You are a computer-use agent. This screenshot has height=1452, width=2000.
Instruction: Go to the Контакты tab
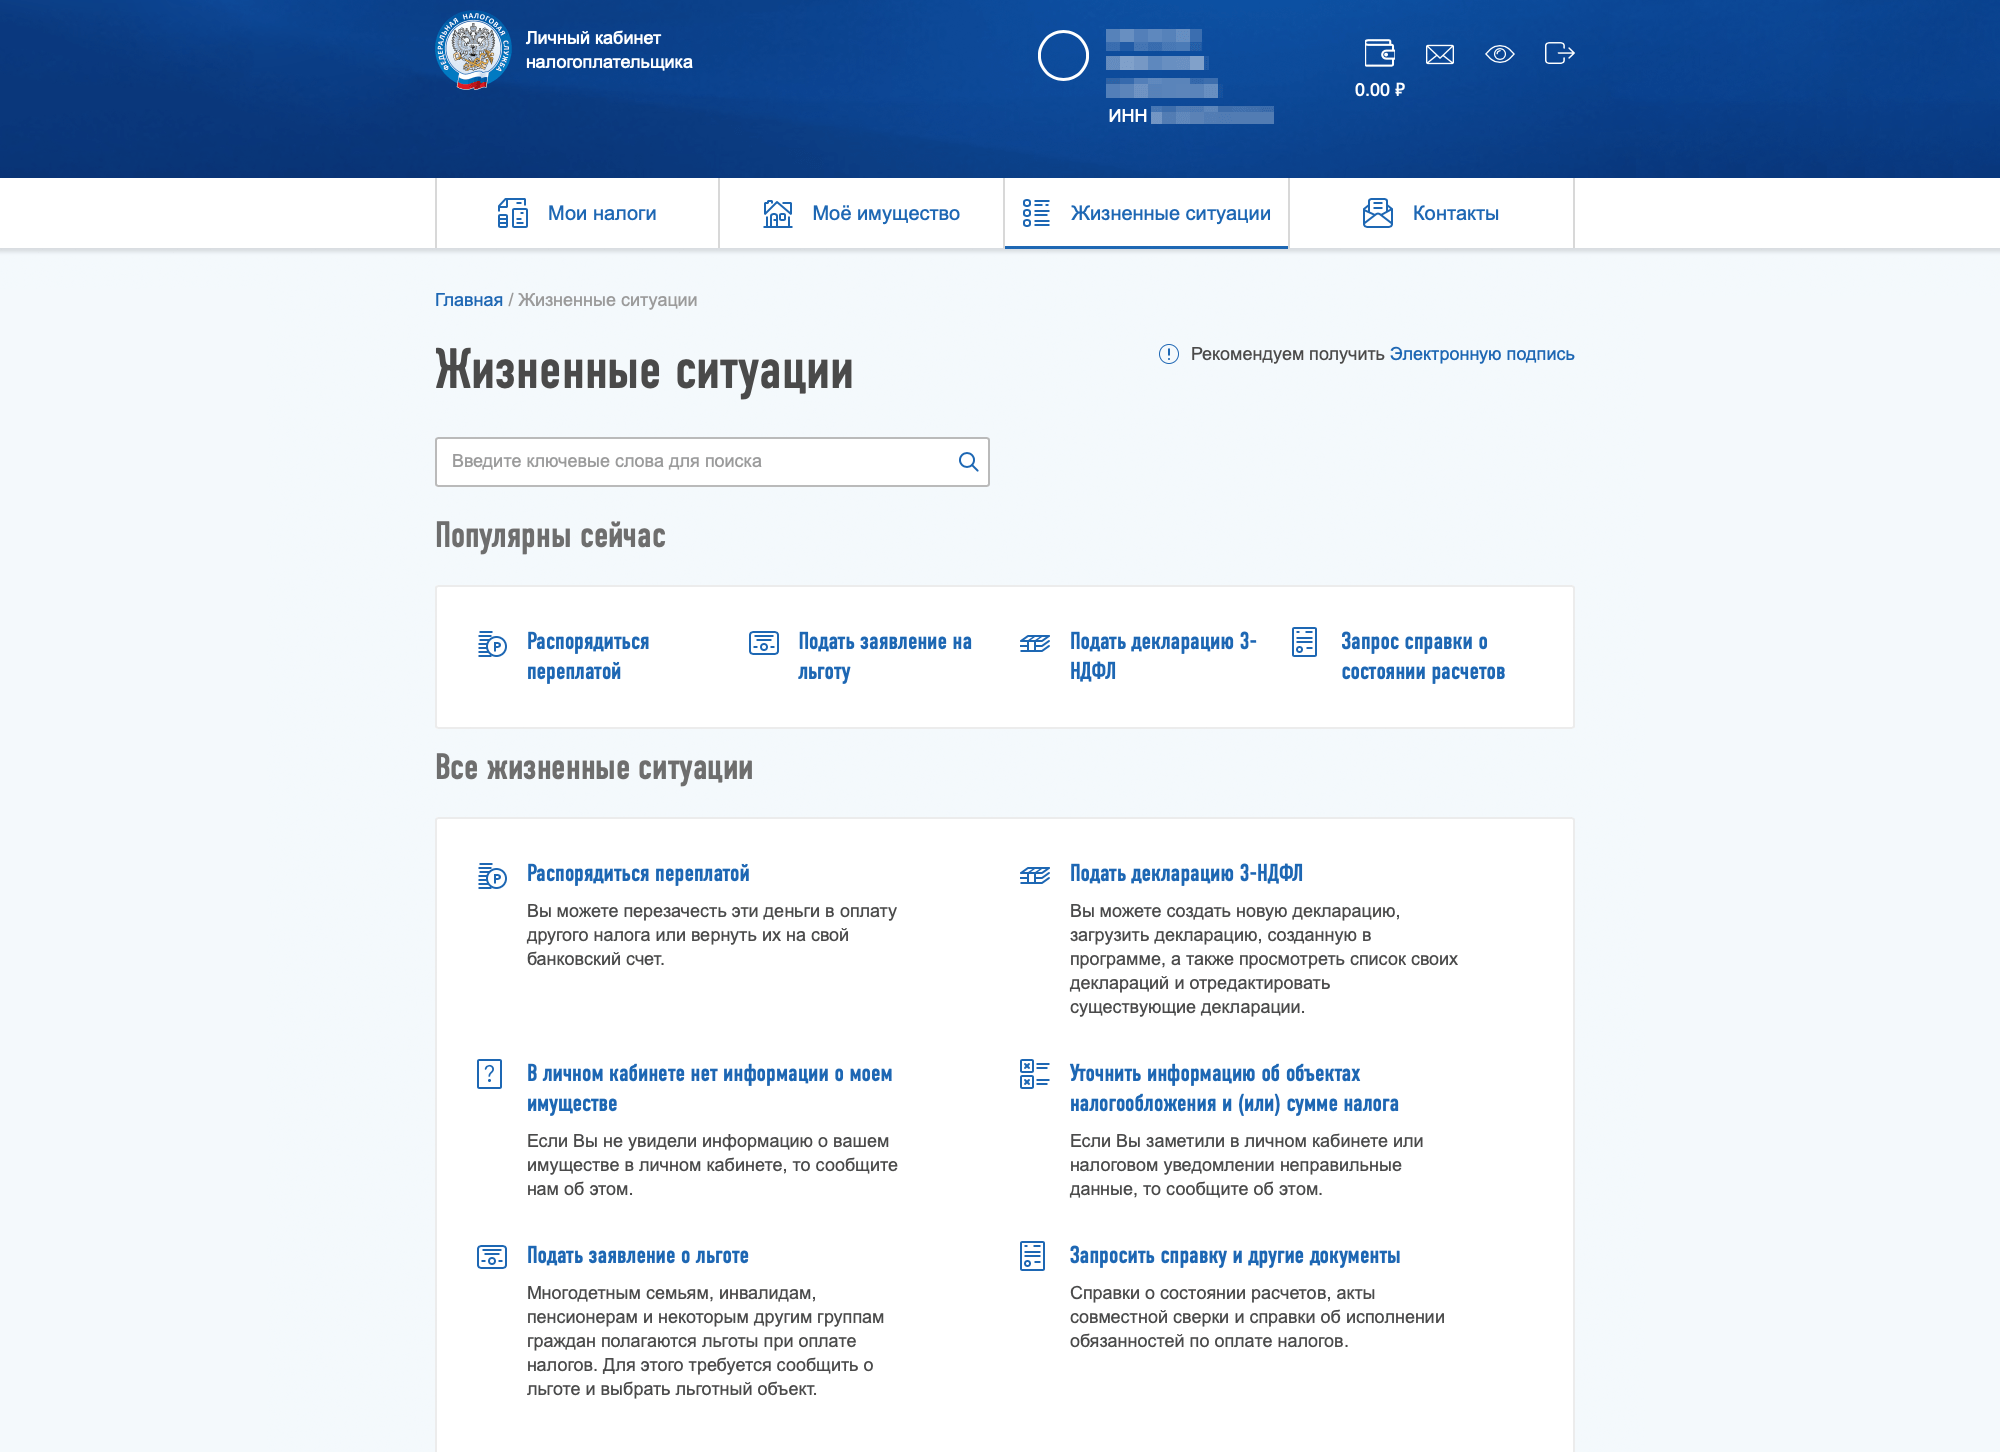1431,213
